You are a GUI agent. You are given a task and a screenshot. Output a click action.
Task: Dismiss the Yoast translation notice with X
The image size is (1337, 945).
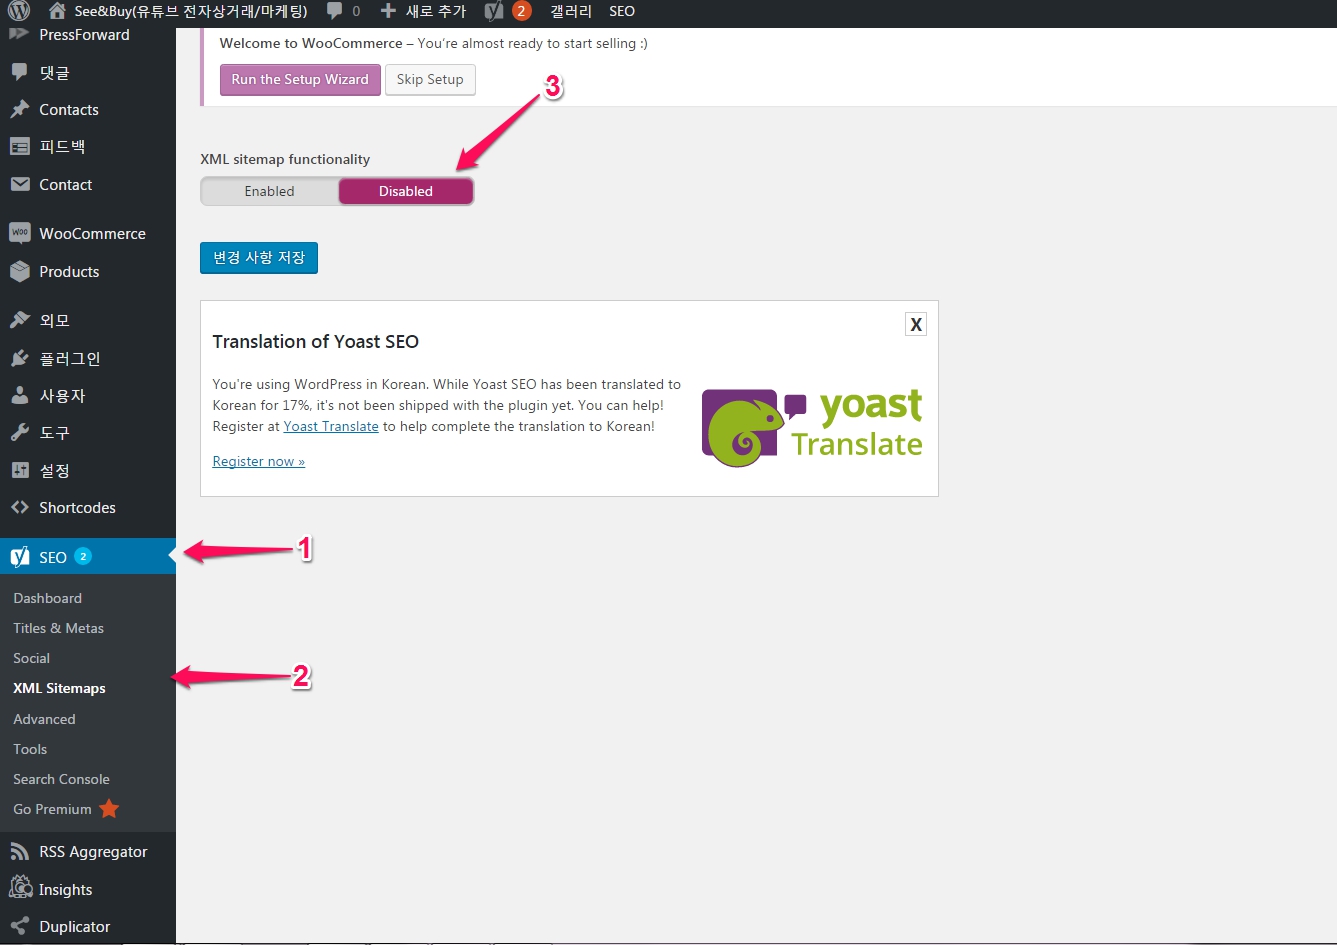(915, 324)
